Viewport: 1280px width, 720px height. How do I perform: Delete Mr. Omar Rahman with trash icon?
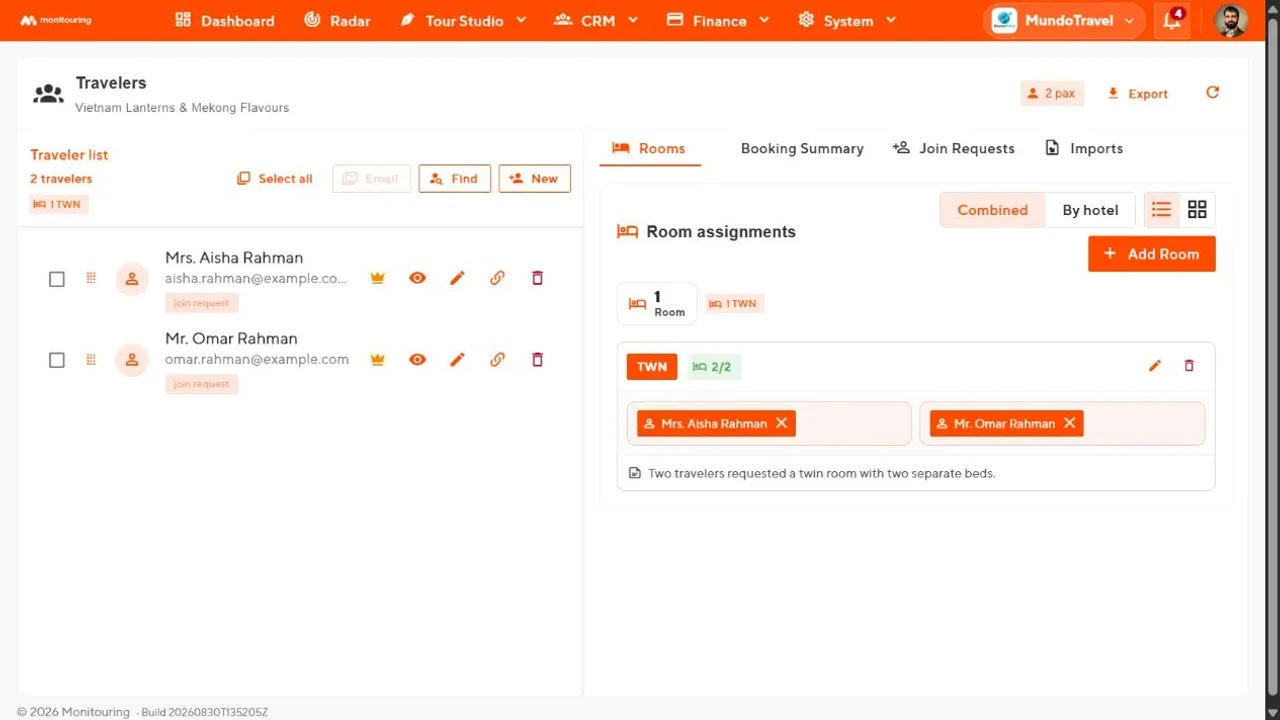(537, 359)
